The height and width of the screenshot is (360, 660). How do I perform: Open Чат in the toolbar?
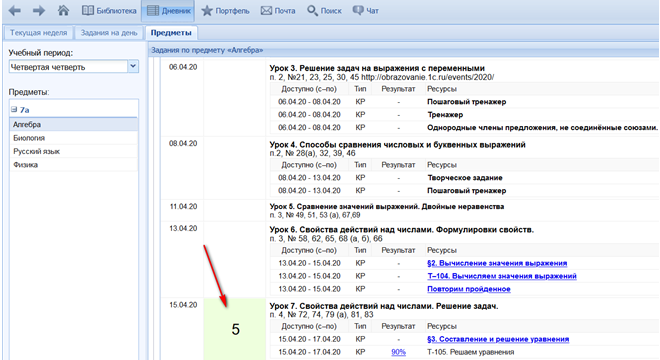[x=365, y=11]
